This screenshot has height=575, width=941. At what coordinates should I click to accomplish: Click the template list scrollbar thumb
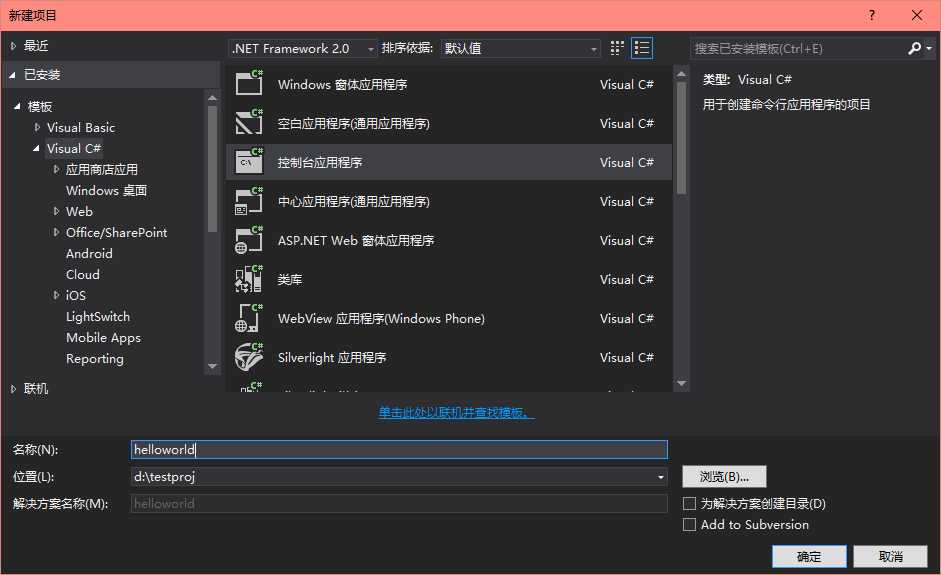(681, 138)
